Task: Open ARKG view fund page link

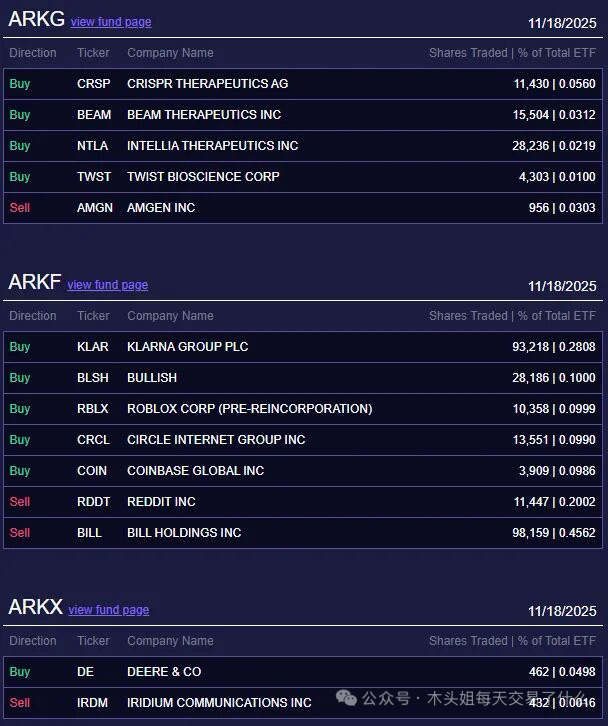Action: point(110,22)
